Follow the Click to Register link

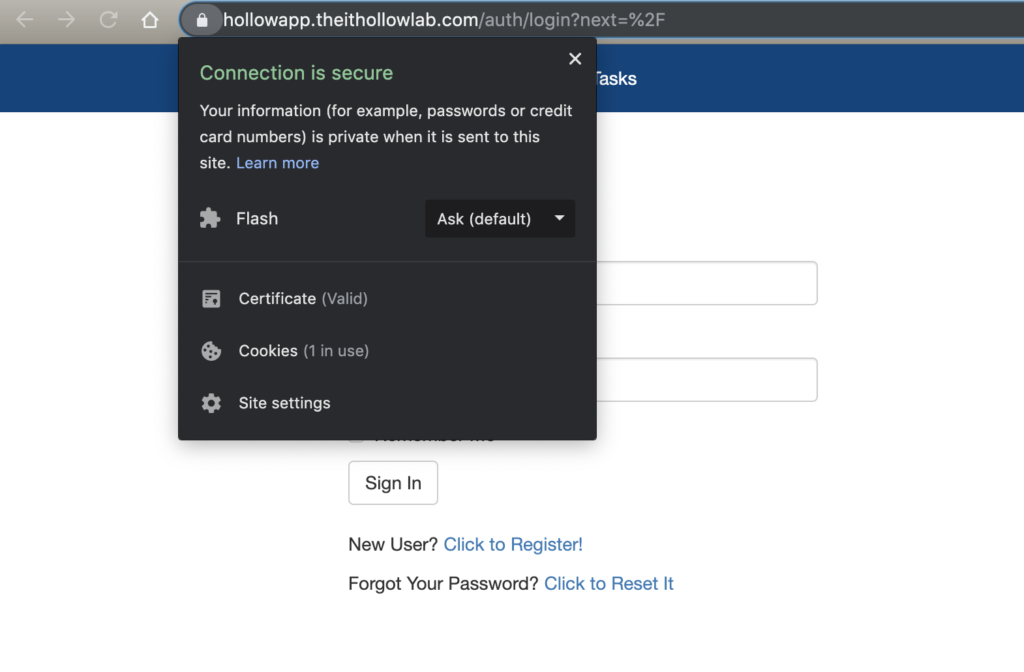pos(513,544)
